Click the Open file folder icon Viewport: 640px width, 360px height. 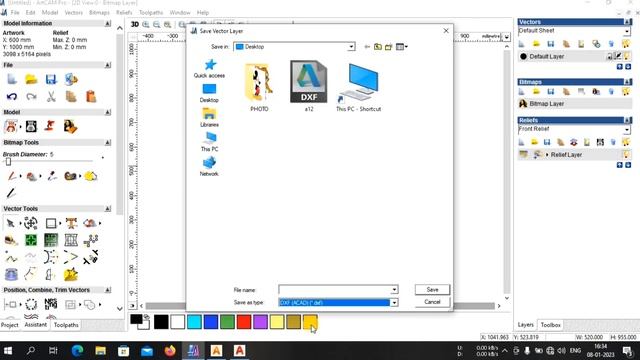tap(31, 79)
